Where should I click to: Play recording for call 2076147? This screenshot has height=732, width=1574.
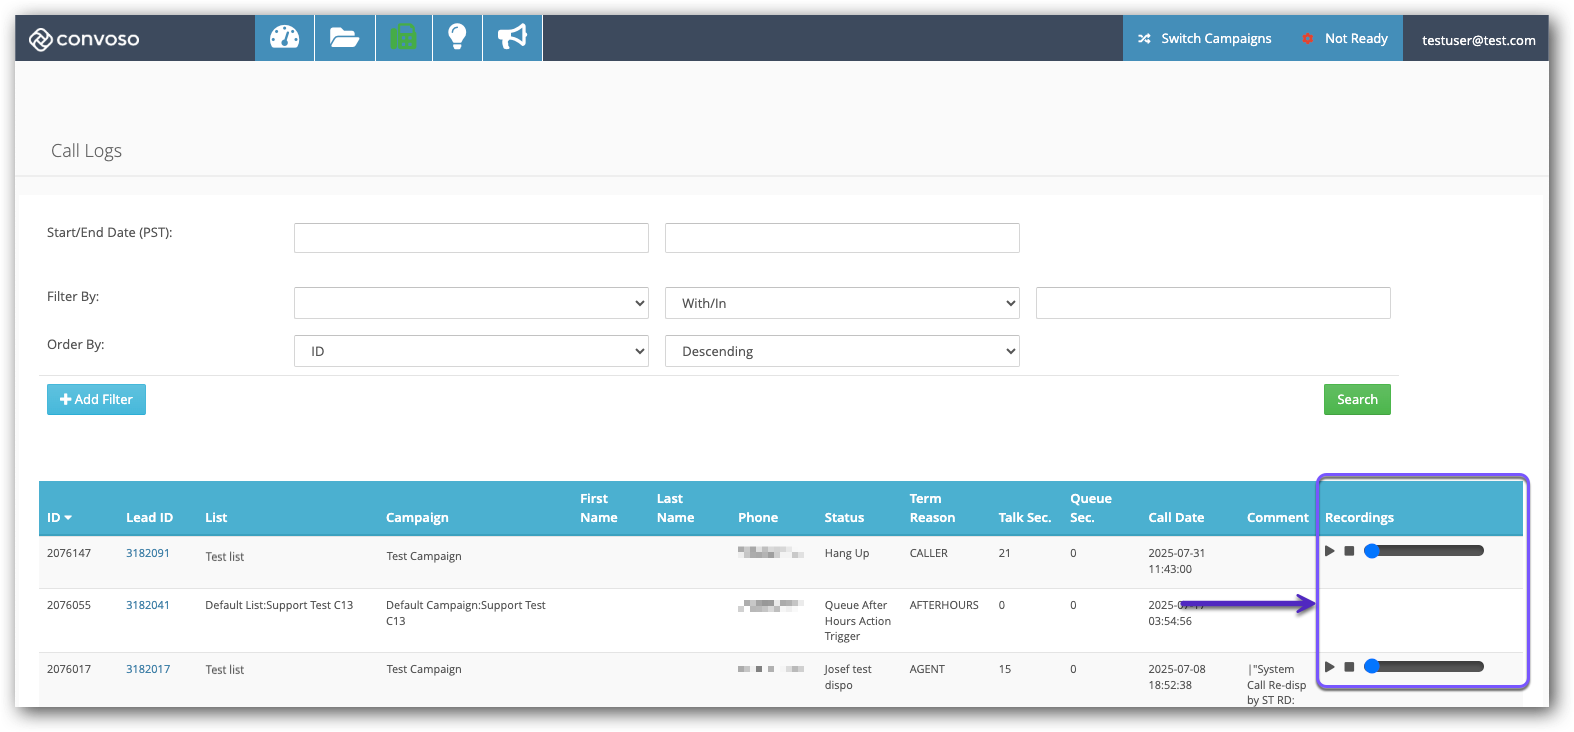pyautogui.click(x=1329, y=551)
